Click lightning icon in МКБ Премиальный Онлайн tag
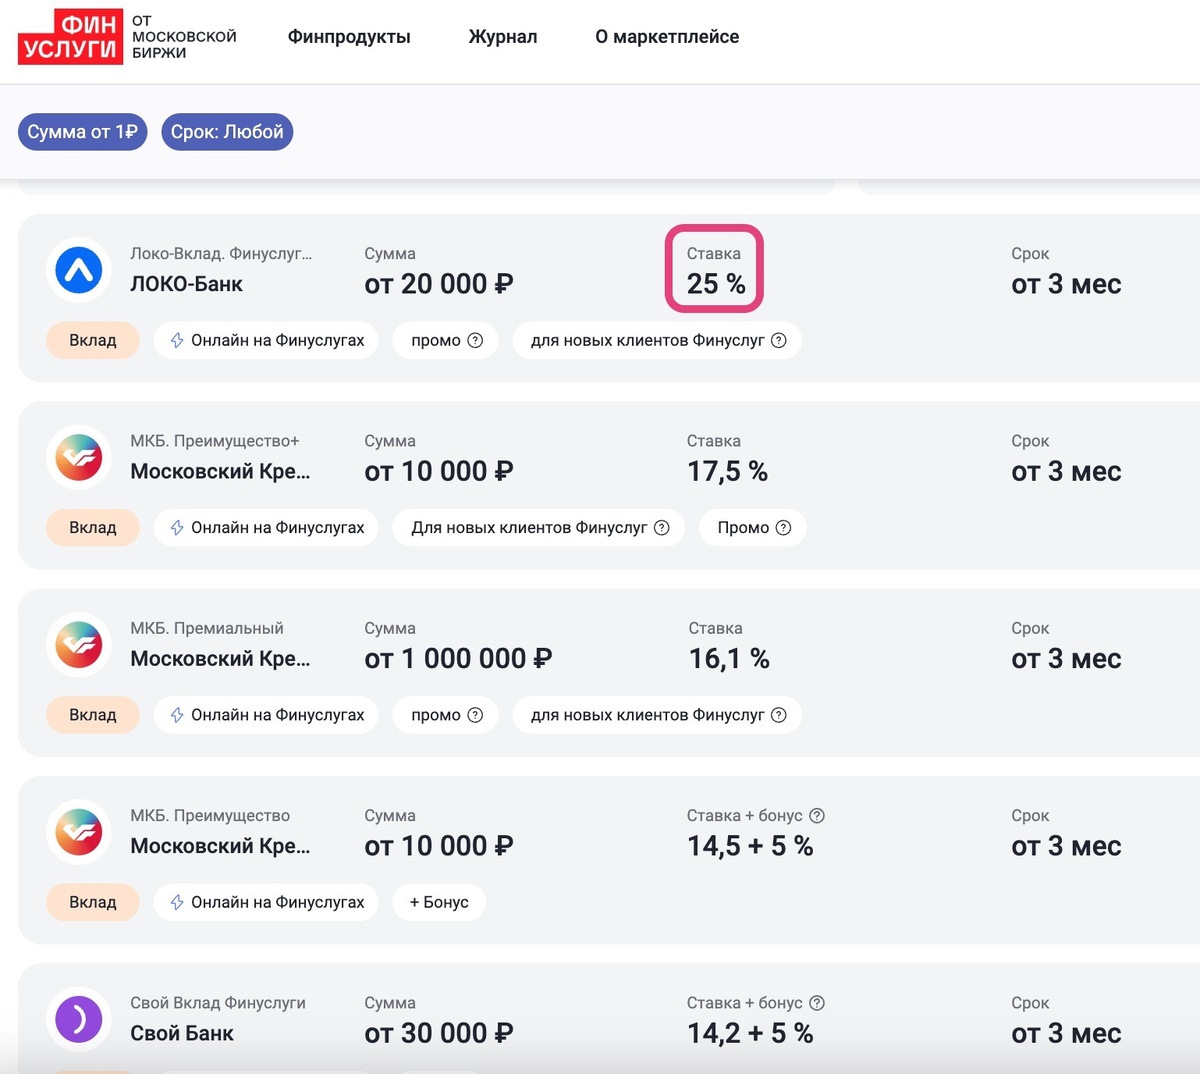The height and width of the screenshot is (1074, 1200). point(177,715)
